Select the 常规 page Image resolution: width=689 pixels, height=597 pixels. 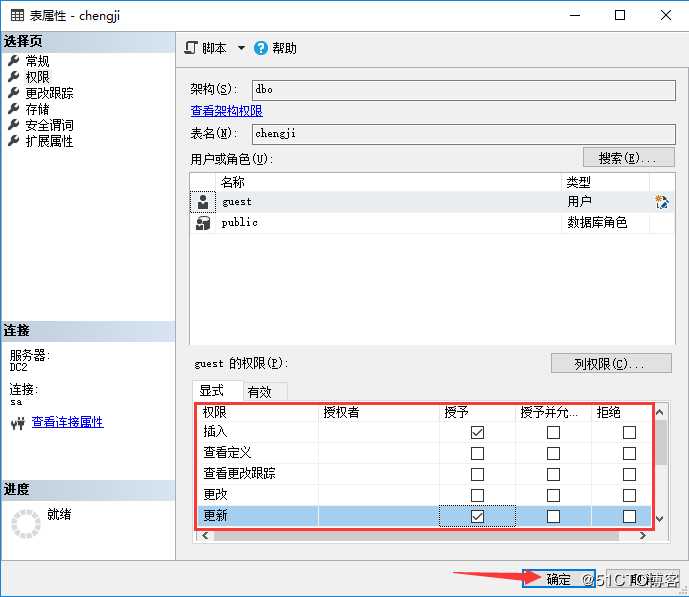[x=37, y=61]
